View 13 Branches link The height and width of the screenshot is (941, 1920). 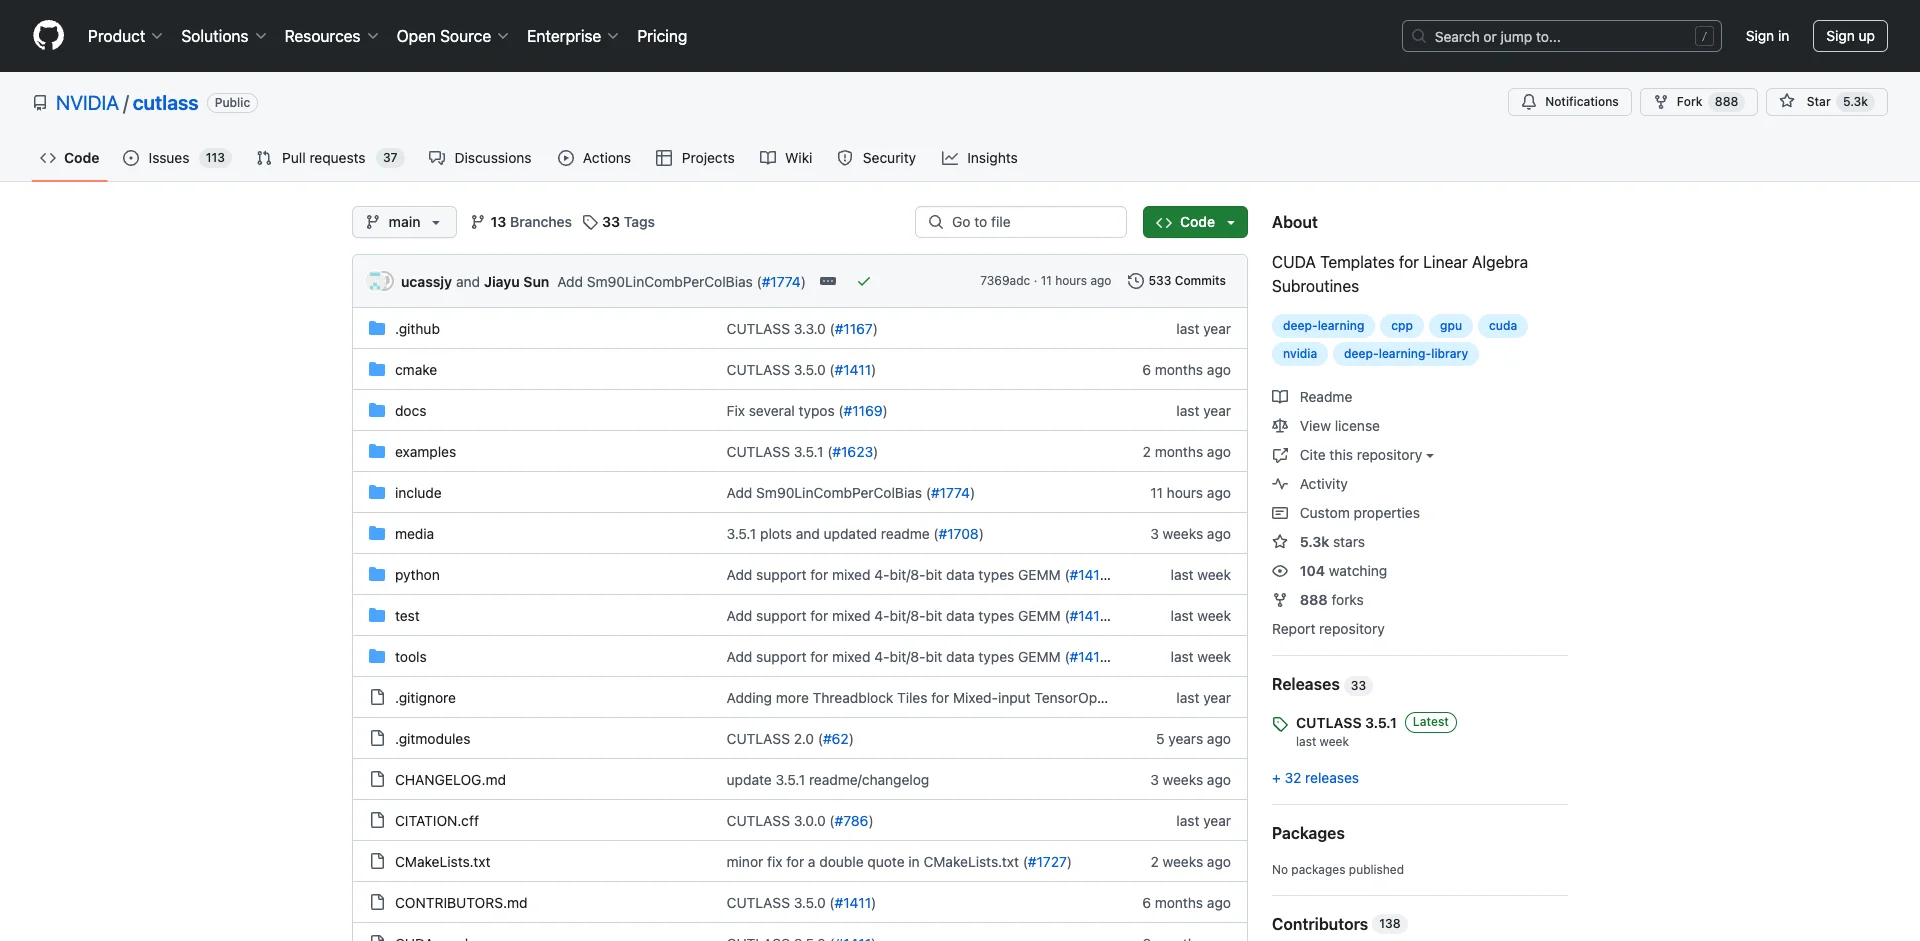(521, 222)
